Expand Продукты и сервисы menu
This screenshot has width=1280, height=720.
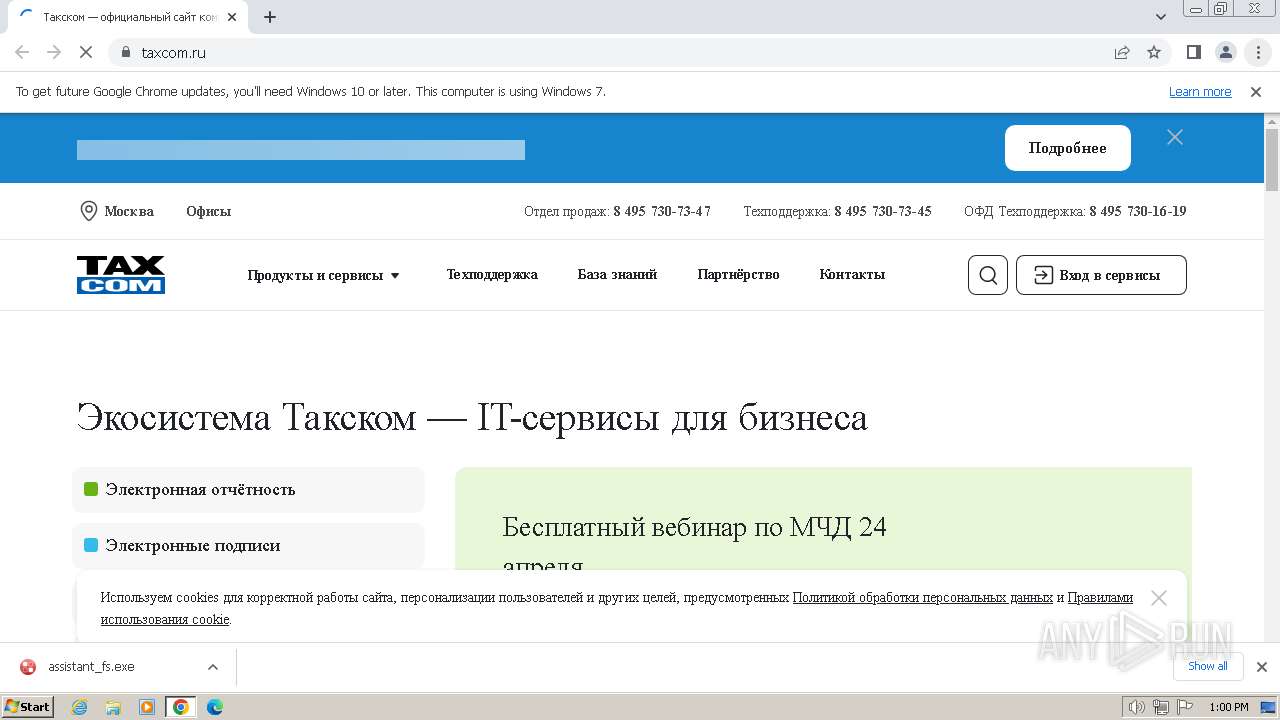coord(324,275)
